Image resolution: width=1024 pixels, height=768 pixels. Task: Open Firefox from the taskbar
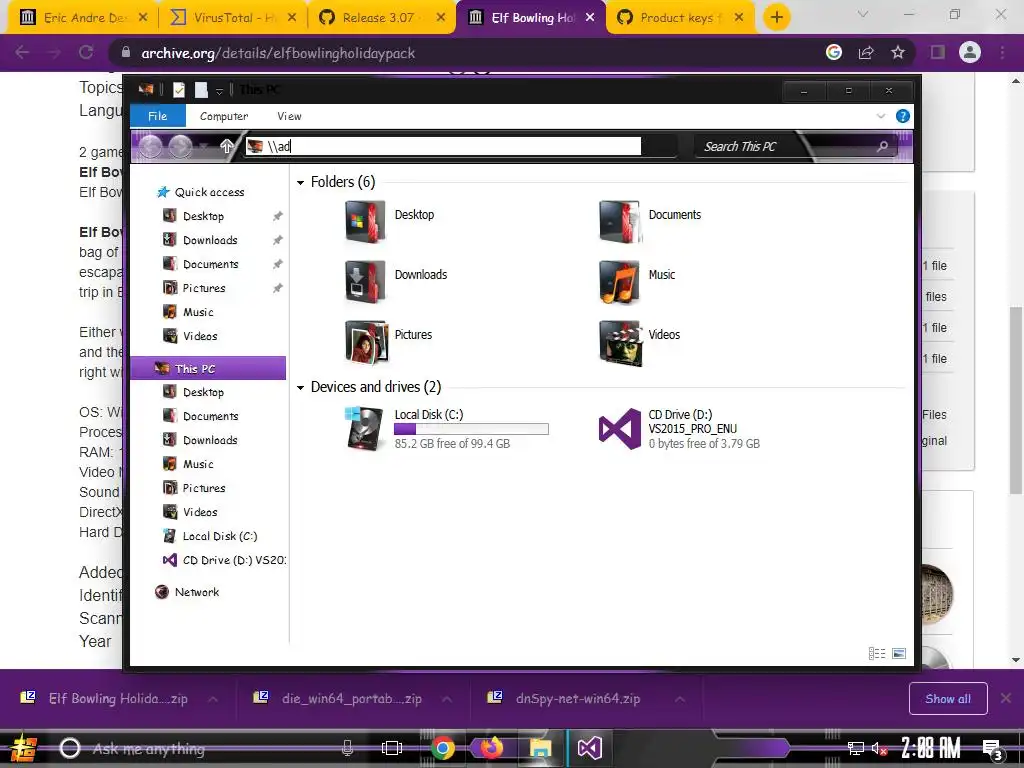point(491,748)
